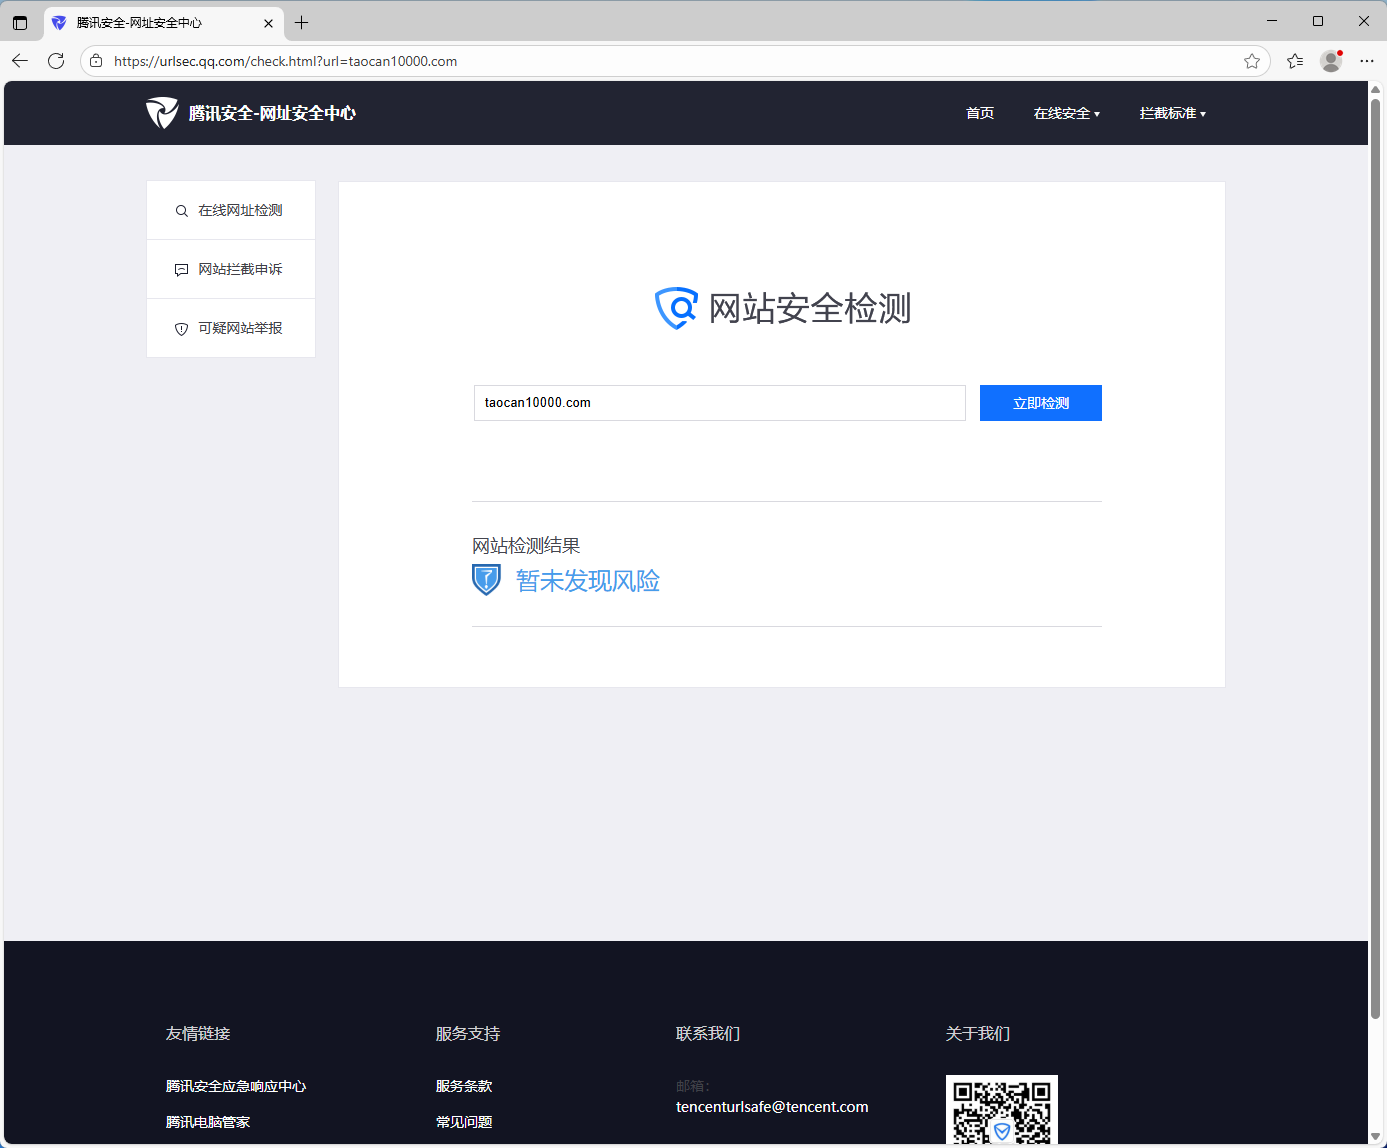Open a new tab with plus icon
1387x1148 pixels.
tap(301, 22)
